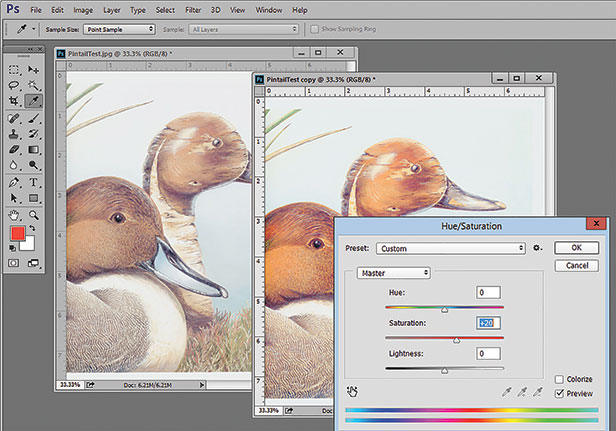
Task: Click the Lightness value input field
Action: (x=488, y=353)
